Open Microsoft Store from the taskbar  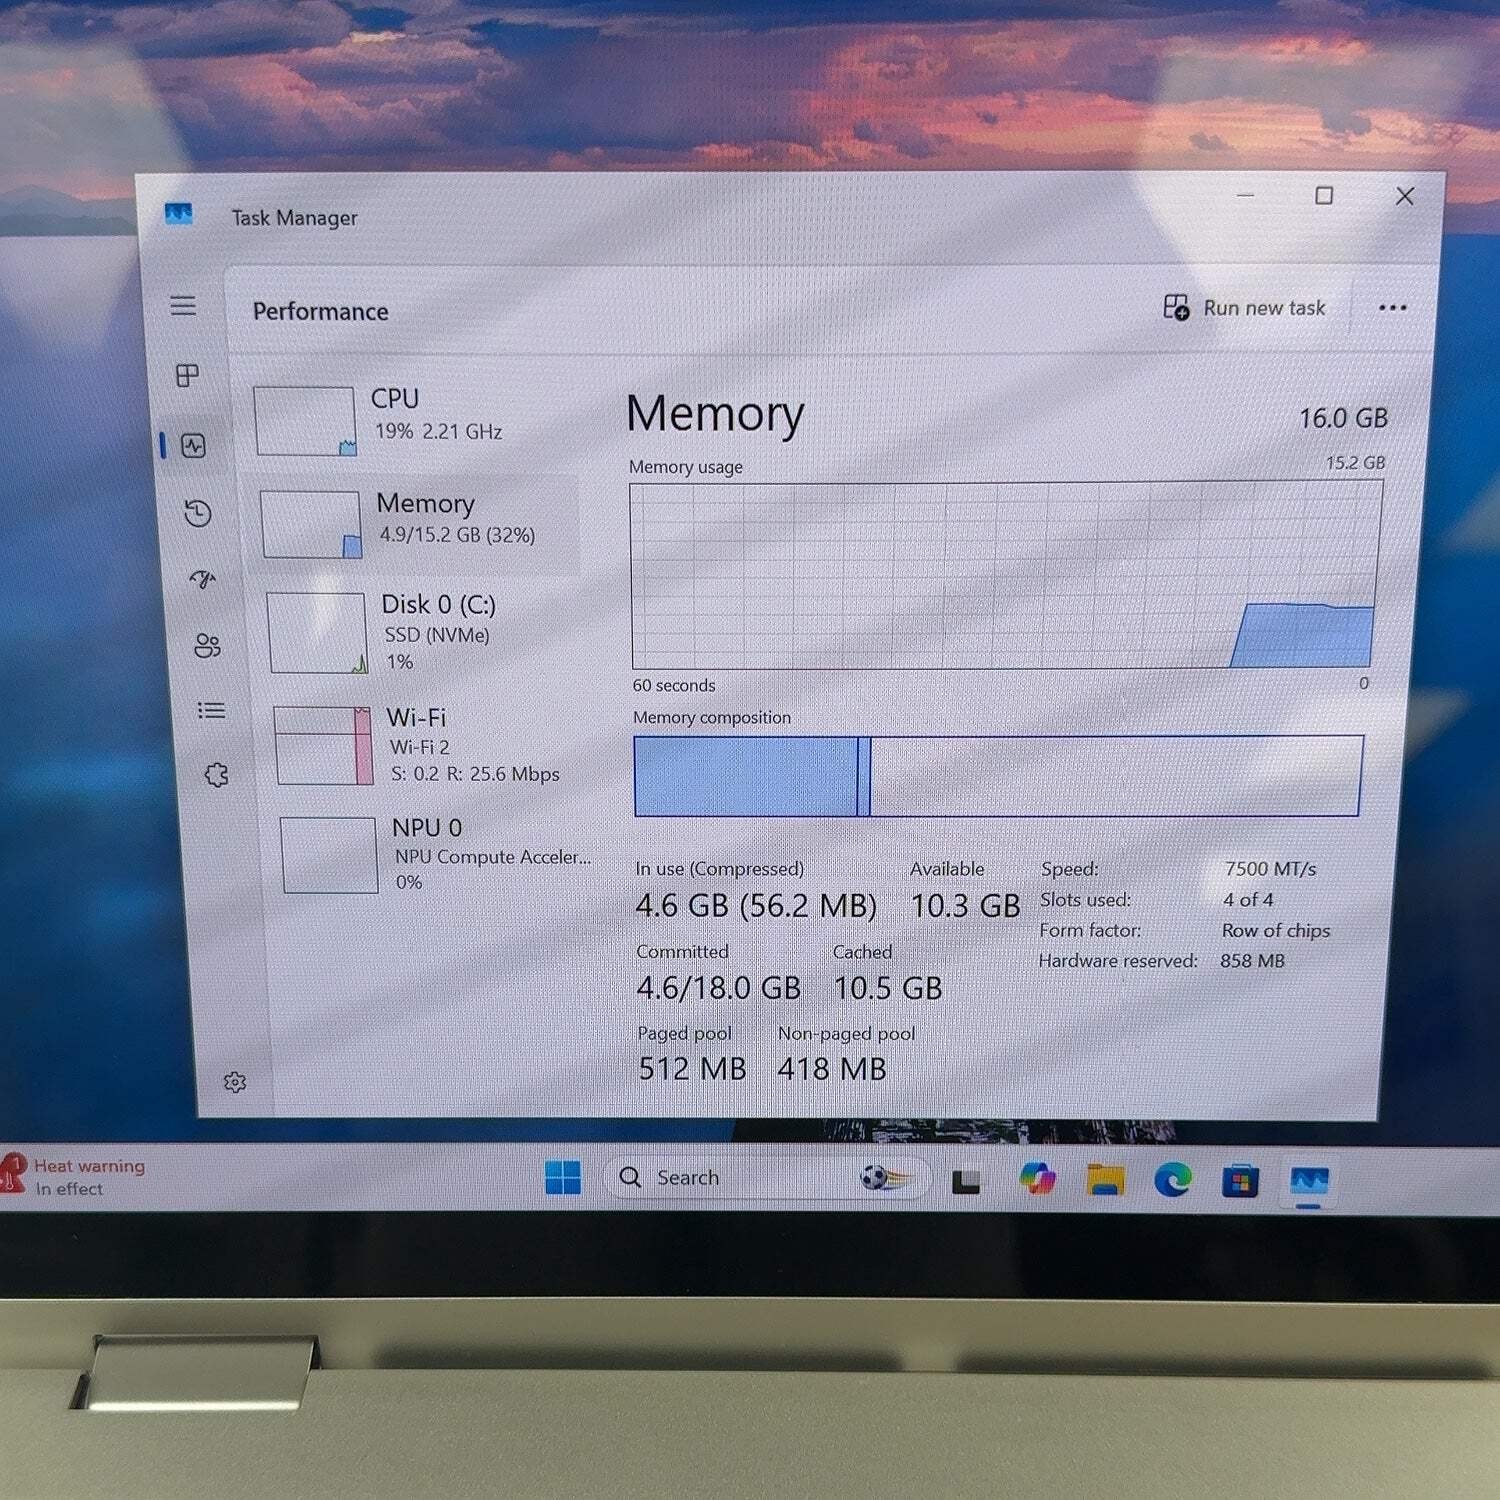click(1240, 1181)
